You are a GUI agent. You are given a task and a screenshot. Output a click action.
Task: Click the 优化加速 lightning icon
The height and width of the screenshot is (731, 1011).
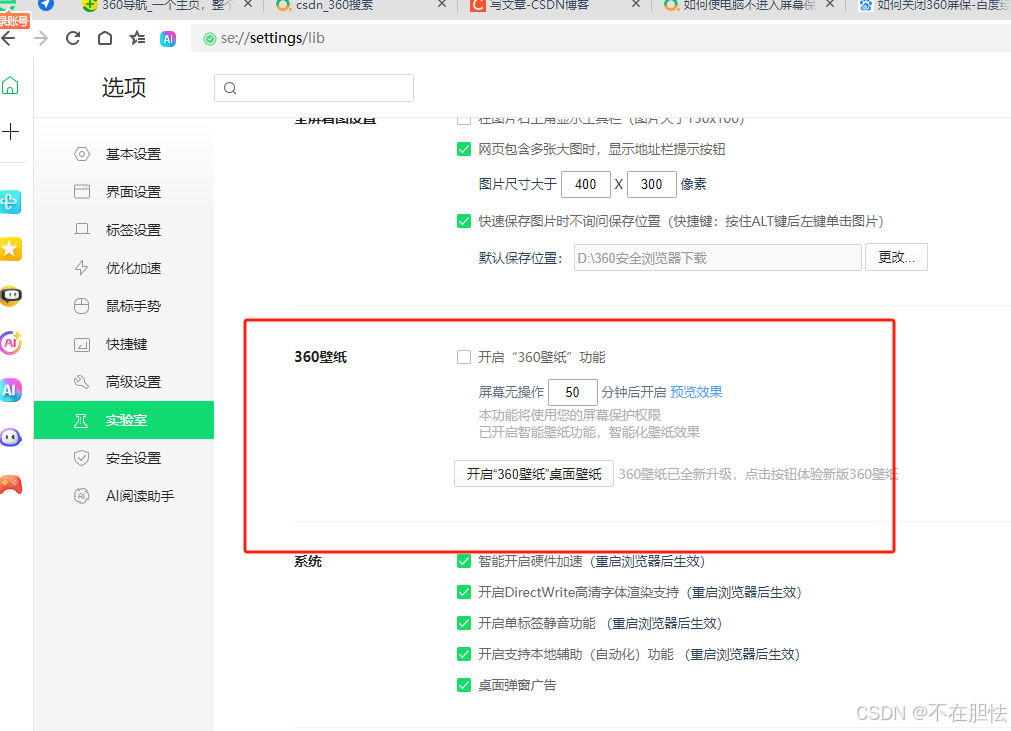pos(82,268)
